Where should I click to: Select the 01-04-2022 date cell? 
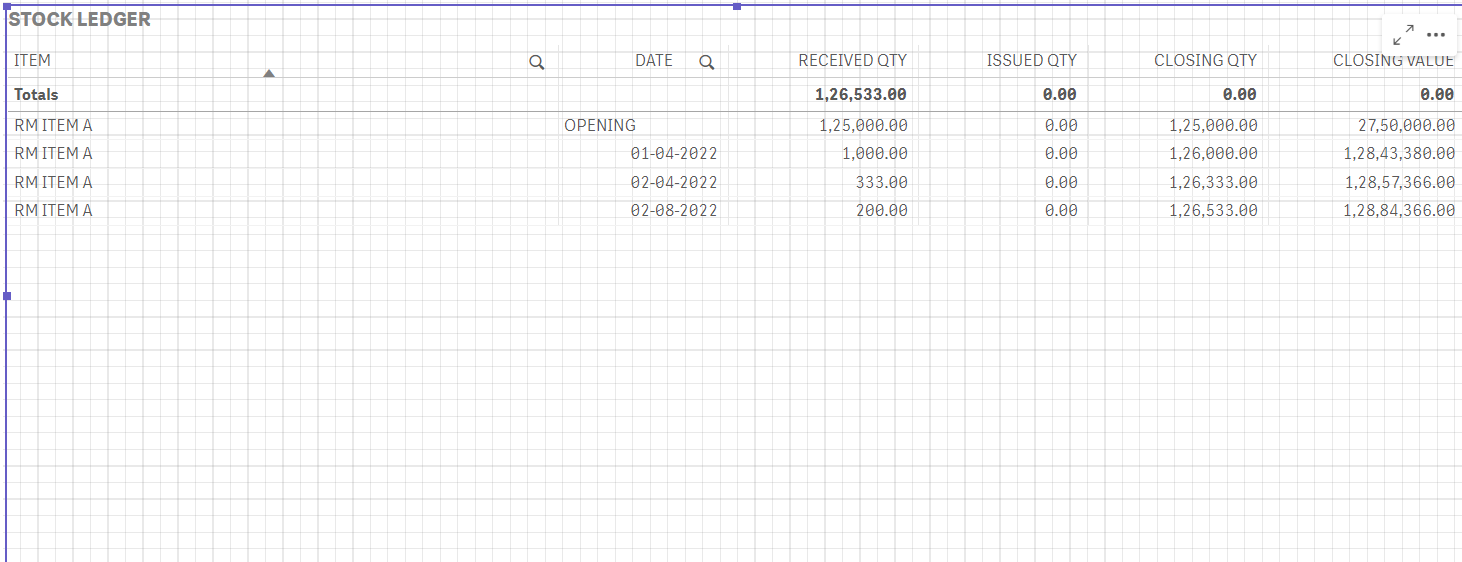pyautogui.click(x=674, y=153)
